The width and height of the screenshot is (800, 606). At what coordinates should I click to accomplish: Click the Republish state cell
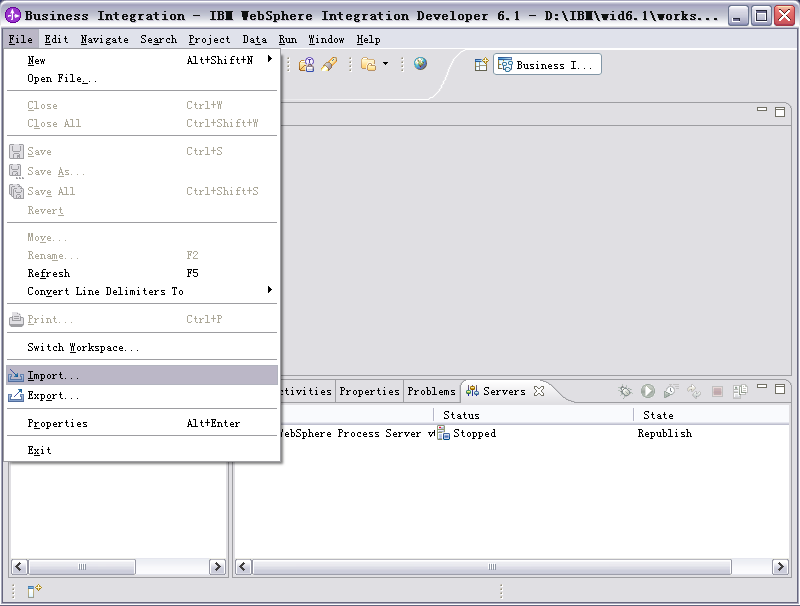point(665,434)
